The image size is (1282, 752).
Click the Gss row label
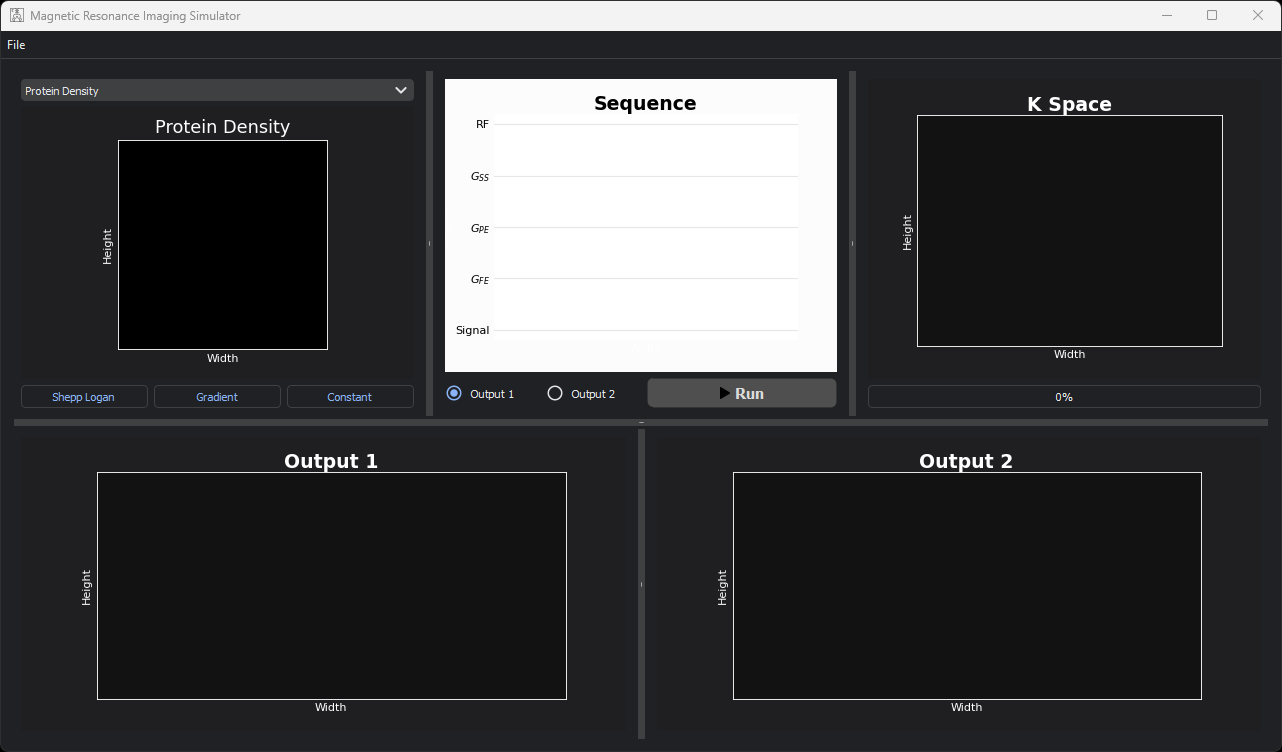click(x=480, y=176)
